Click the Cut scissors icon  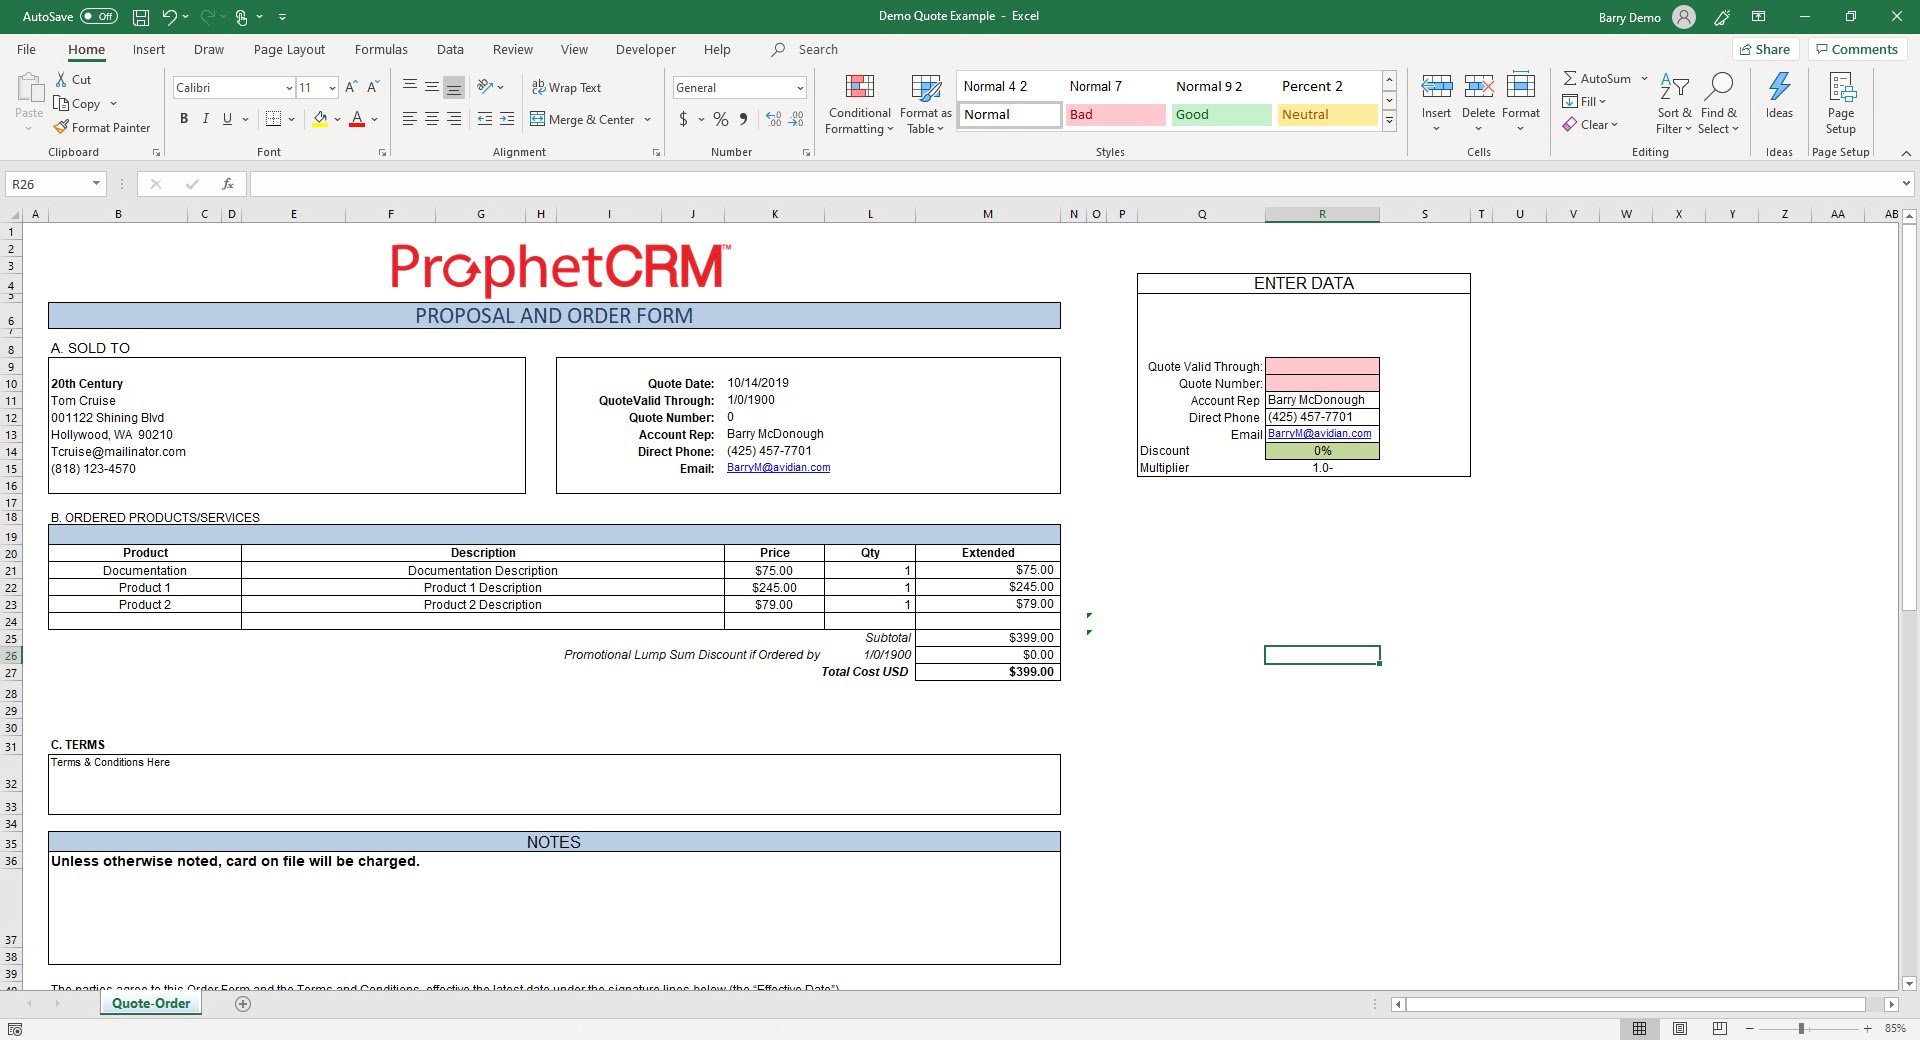[61, 79]
